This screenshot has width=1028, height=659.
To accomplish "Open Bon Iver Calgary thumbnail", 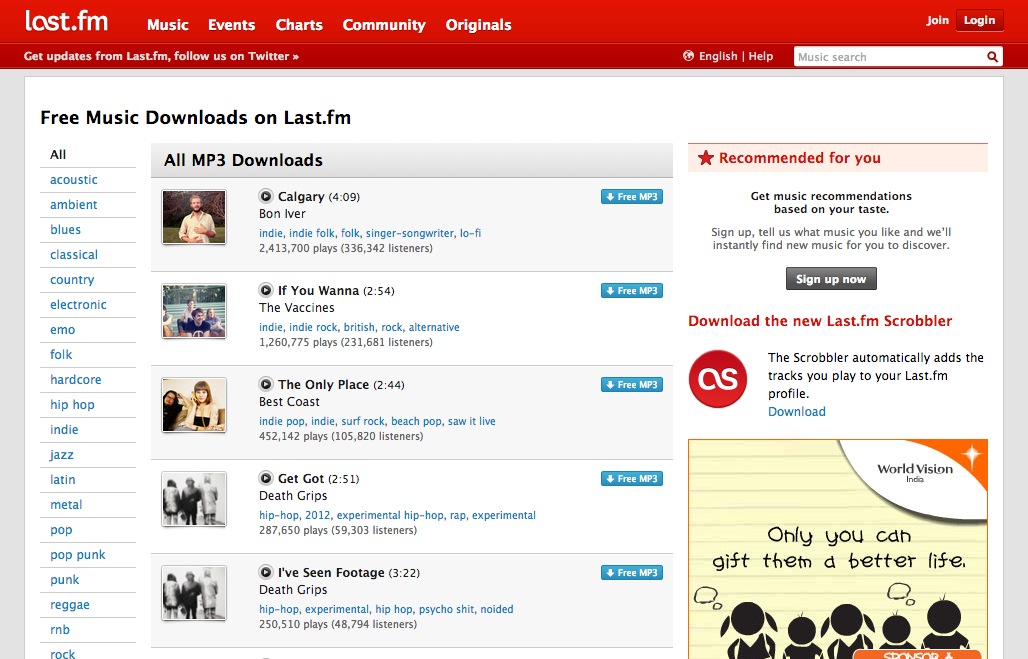I will 194,217.
